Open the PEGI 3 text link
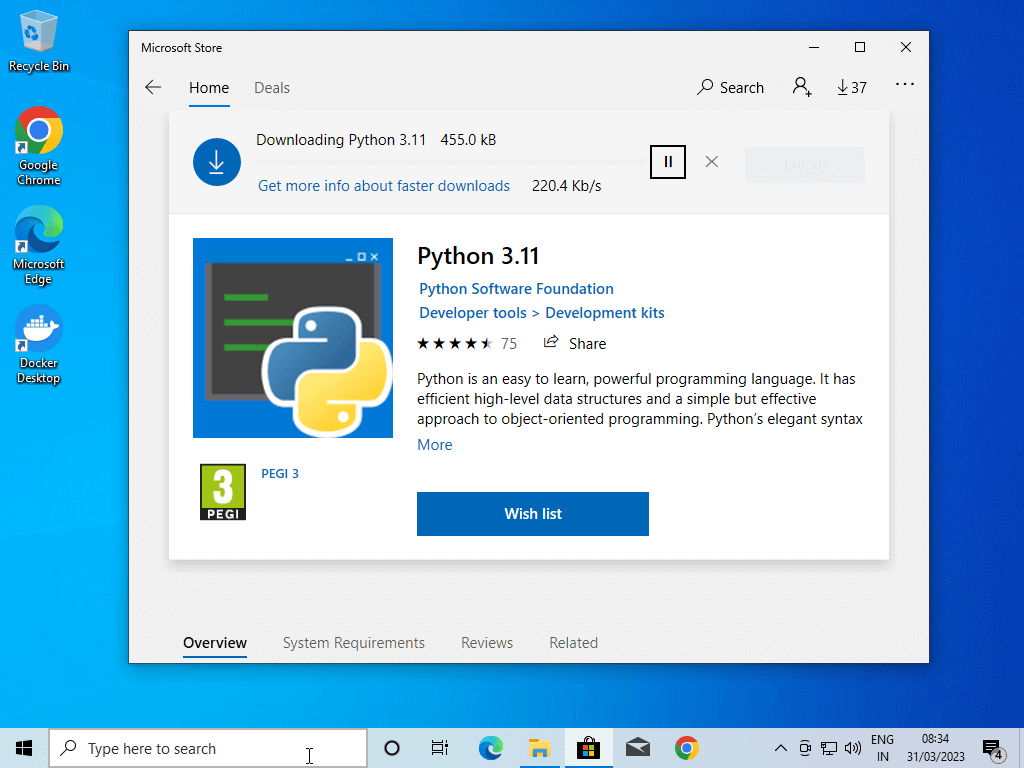This screenshot has height=768, width=1024. tap(280, 473)
